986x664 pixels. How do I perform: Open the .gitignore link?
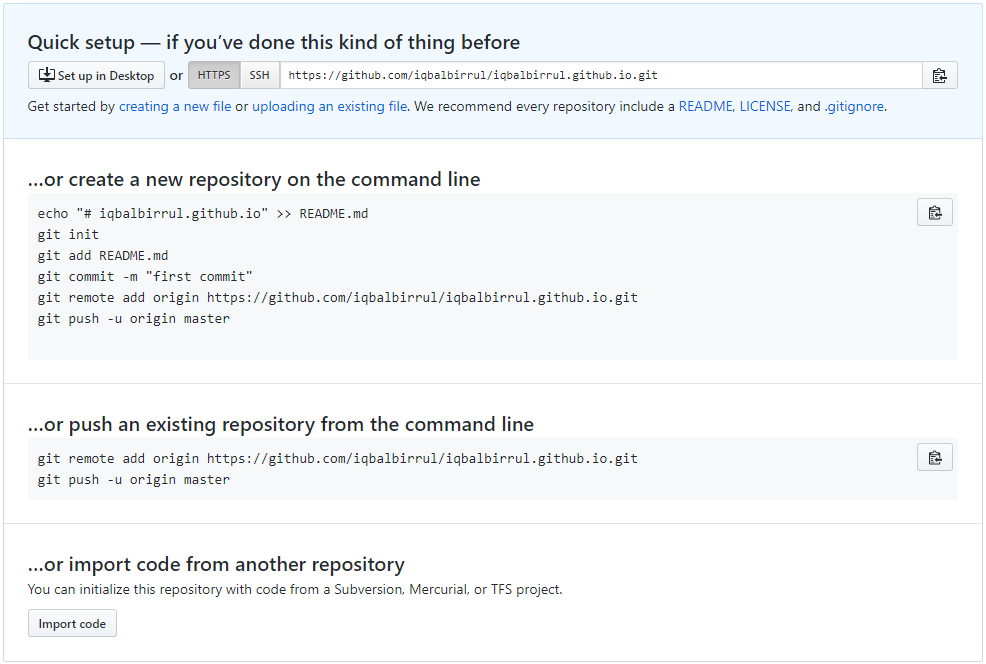point(855,106)
